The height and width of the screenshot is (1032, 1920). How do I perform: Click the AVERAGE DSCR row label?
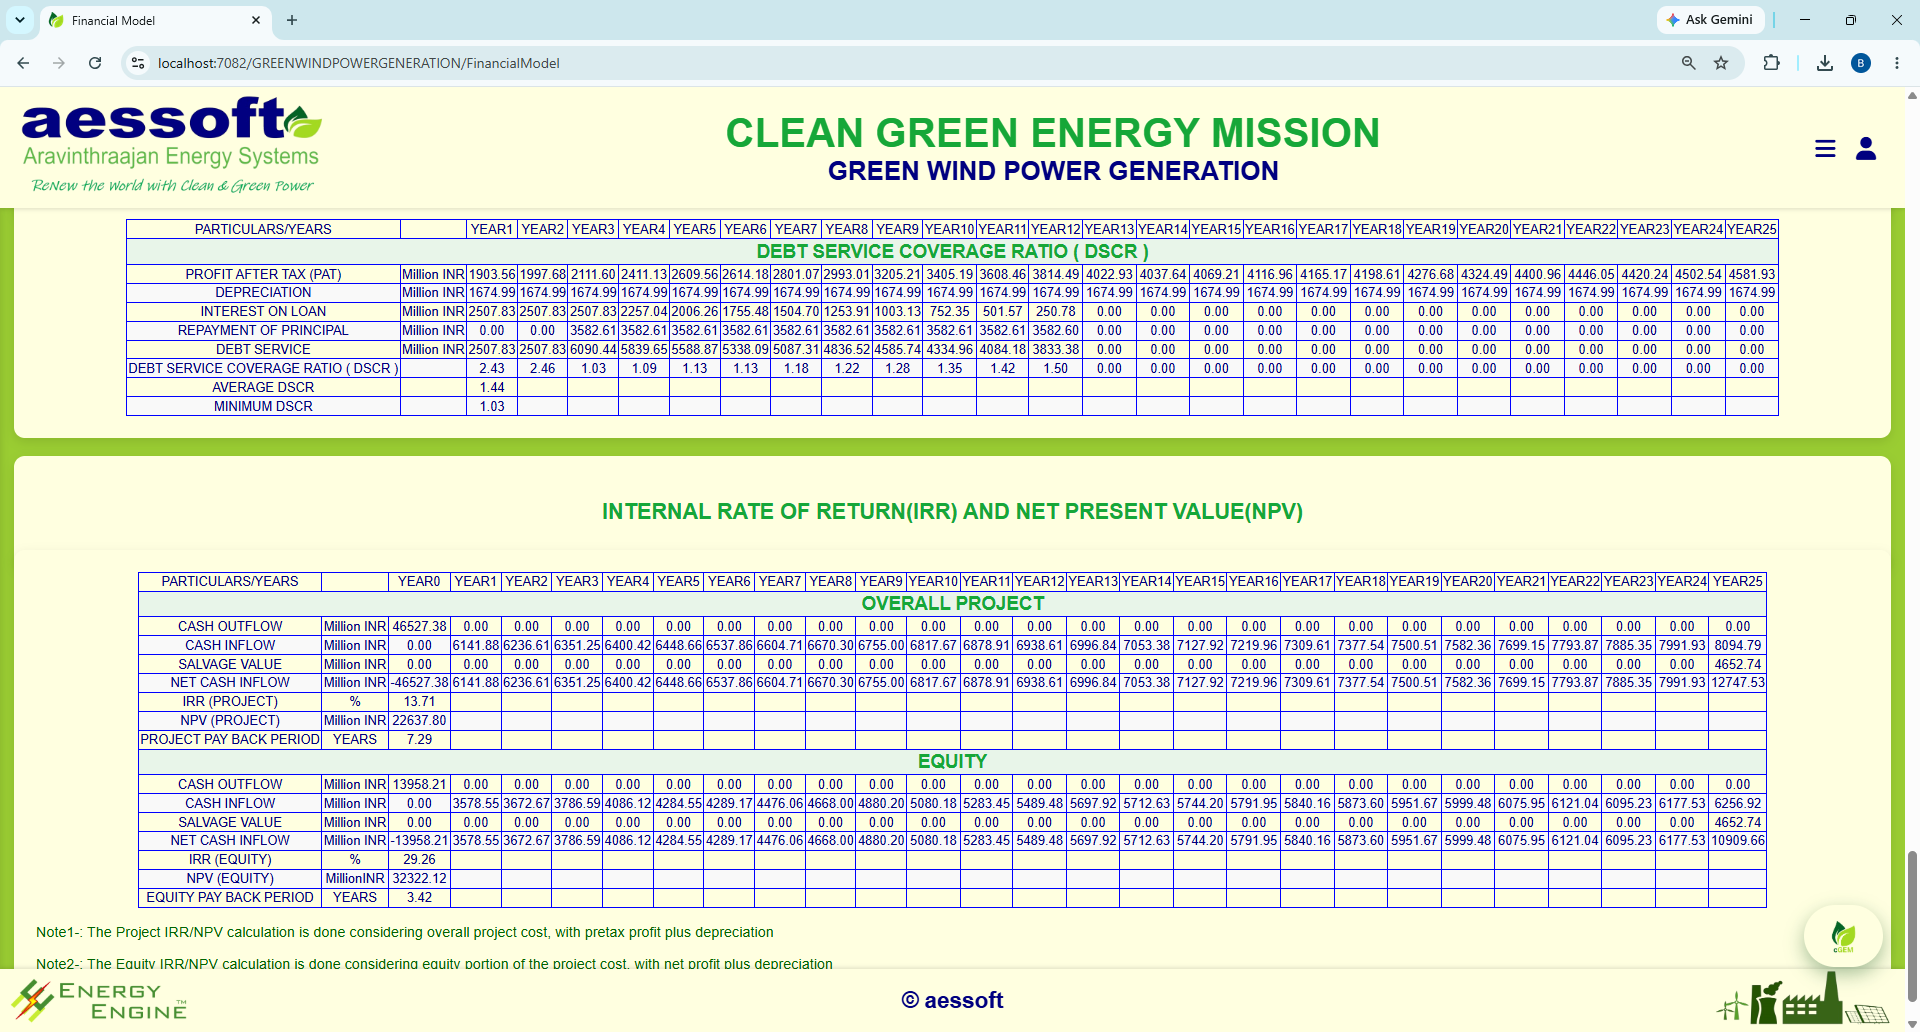(263, 387)
